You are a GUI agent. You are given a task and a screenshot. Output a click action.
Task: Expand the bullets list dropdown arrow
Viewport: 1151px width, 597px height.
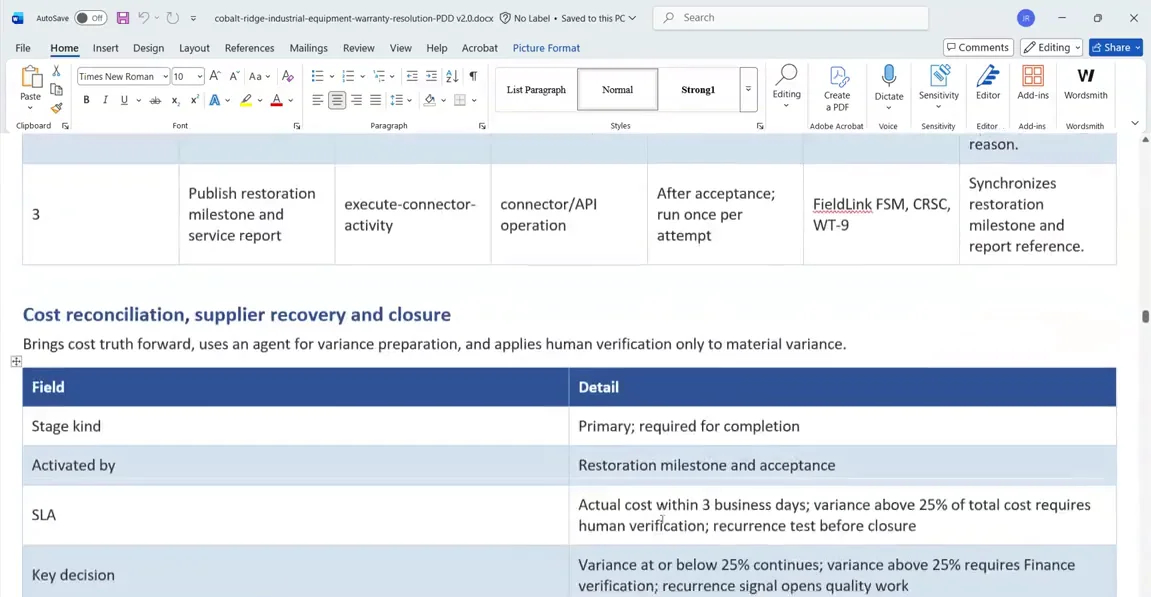(x=332, y=76)
